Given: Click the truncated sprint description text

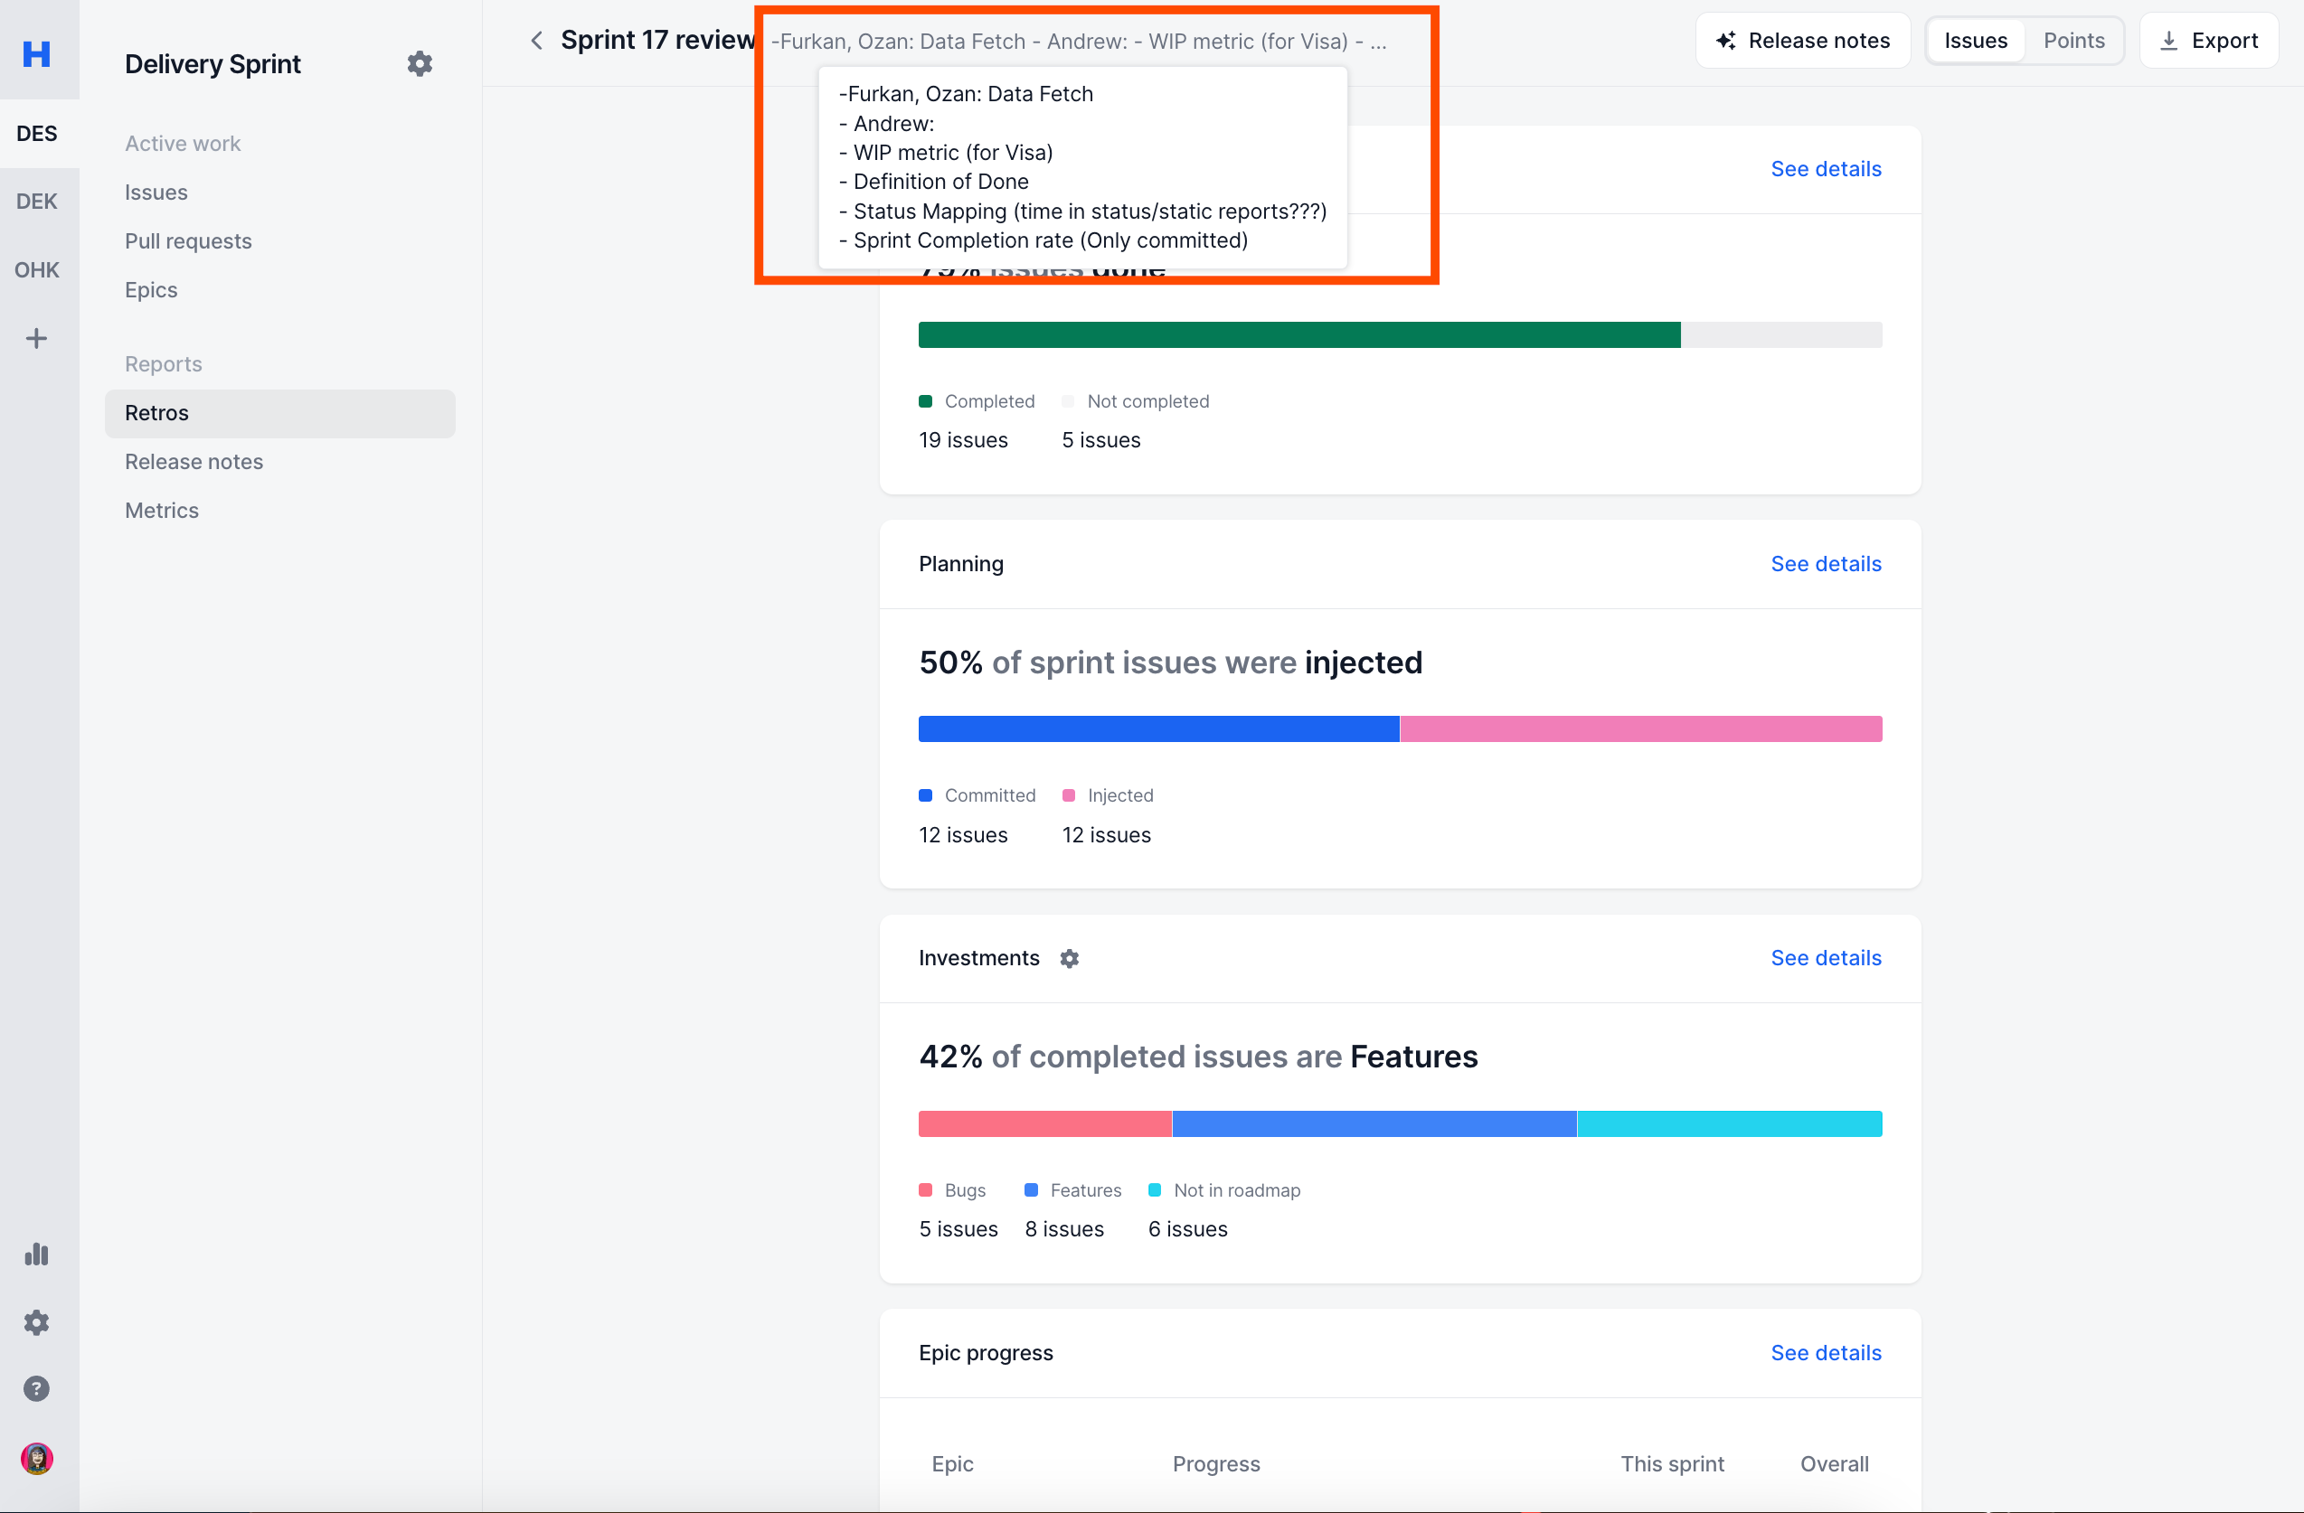Looking at the screenshot, I should coord(1078,42).
